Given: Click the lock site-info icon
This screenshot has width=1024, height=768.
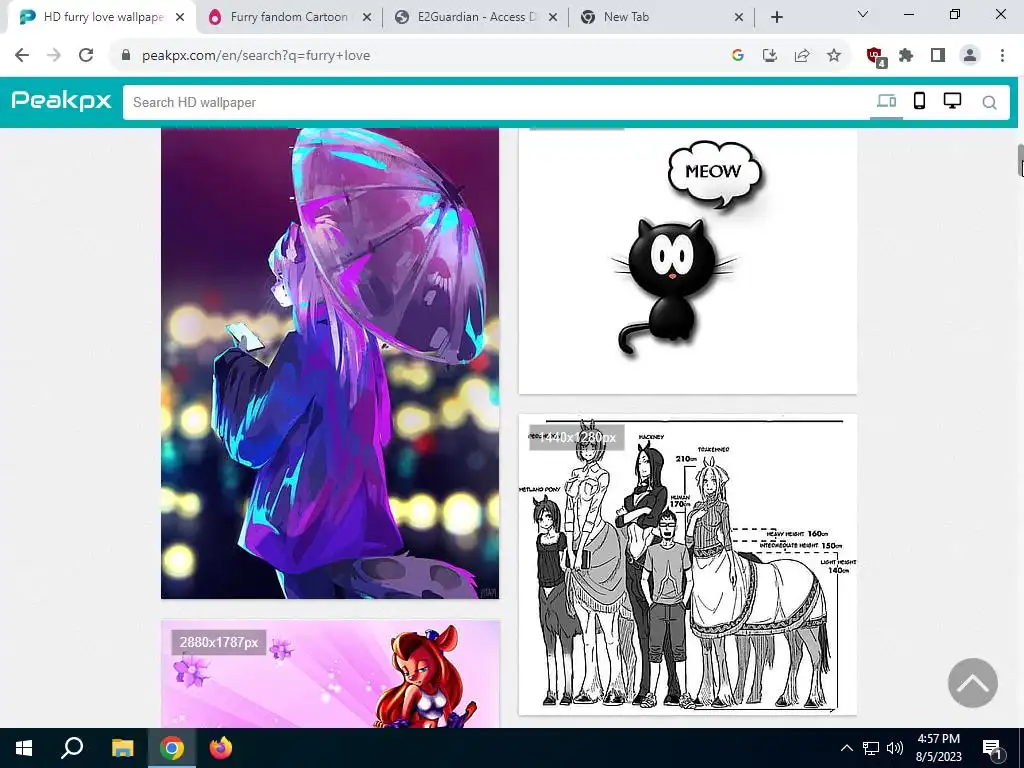Looking at the screenshot, I should tap(126, 56).
